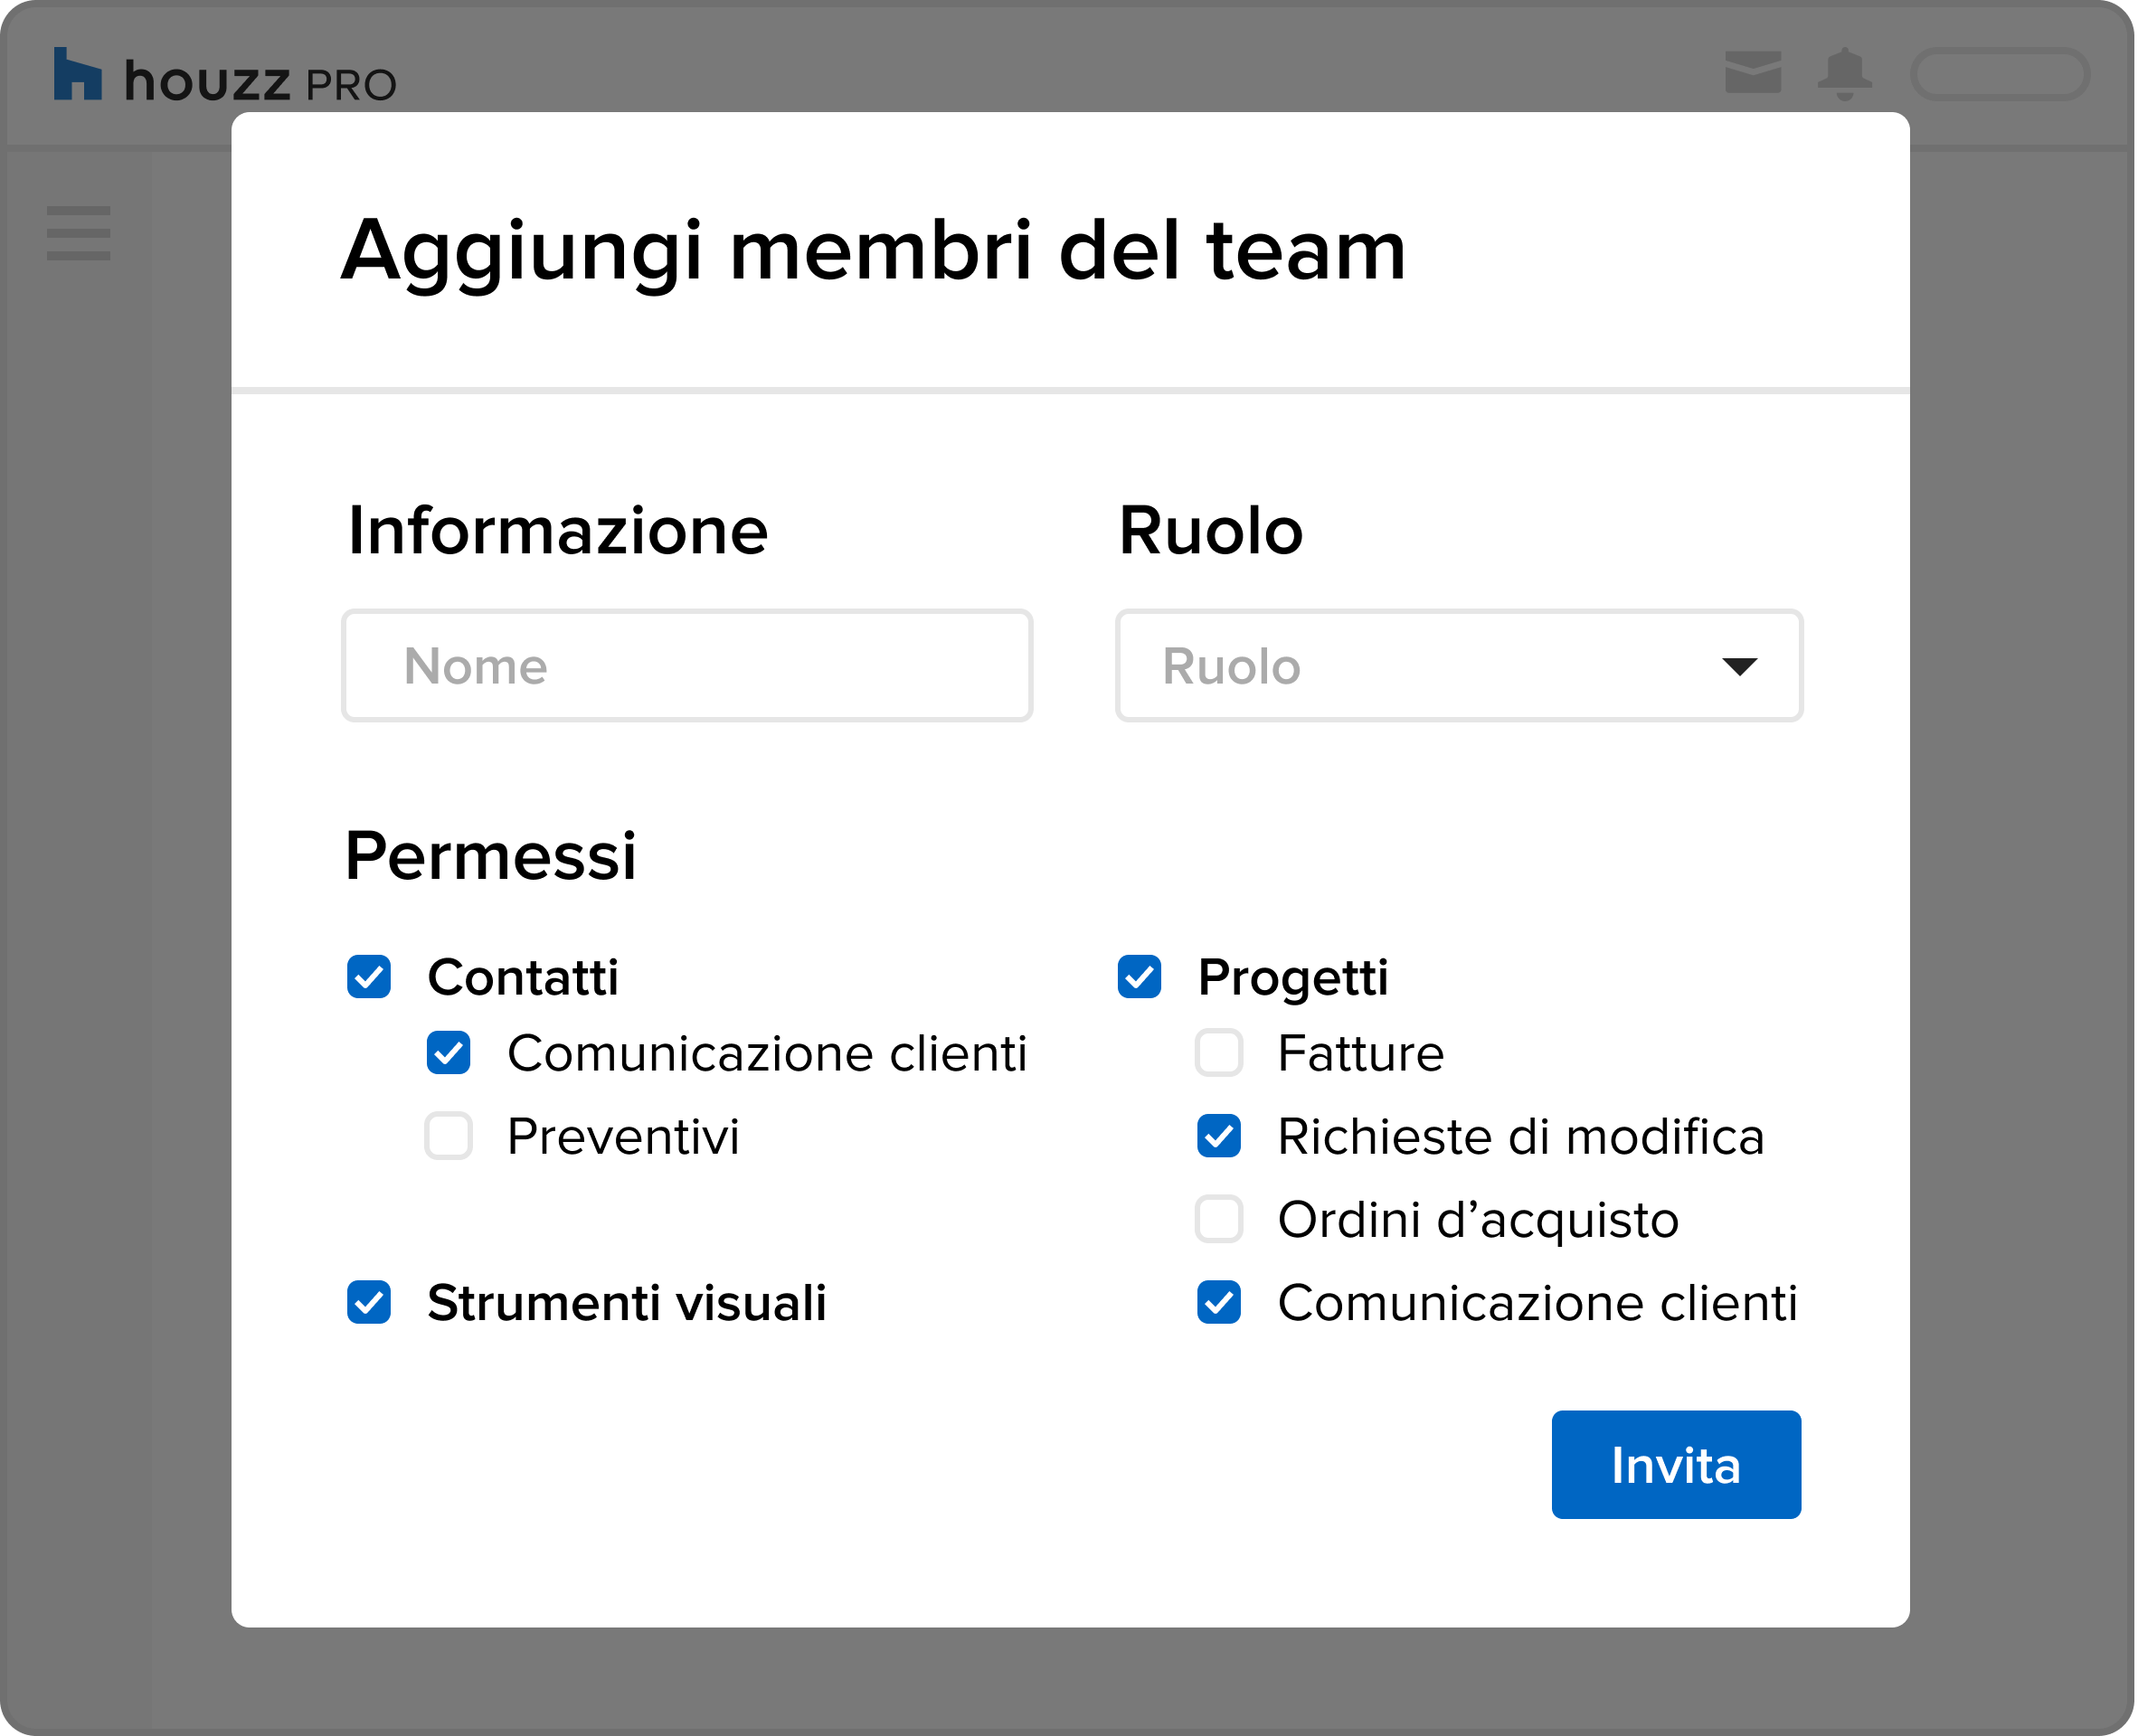
Task: Uncheck the Strumenti visuali checkbox
Action: click(x=369, y=1303)
